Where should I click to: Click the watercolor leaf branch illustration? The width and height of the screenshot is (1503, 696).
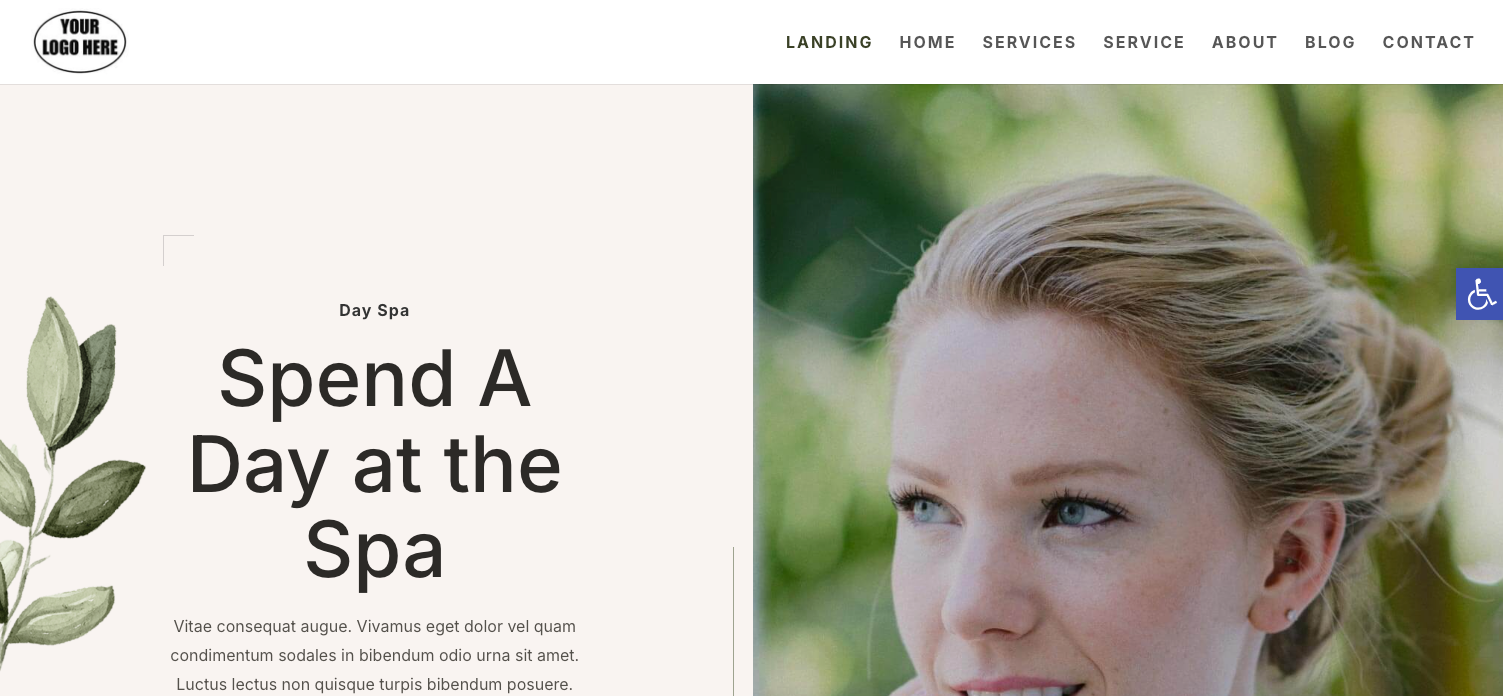[x=65, y=480]
